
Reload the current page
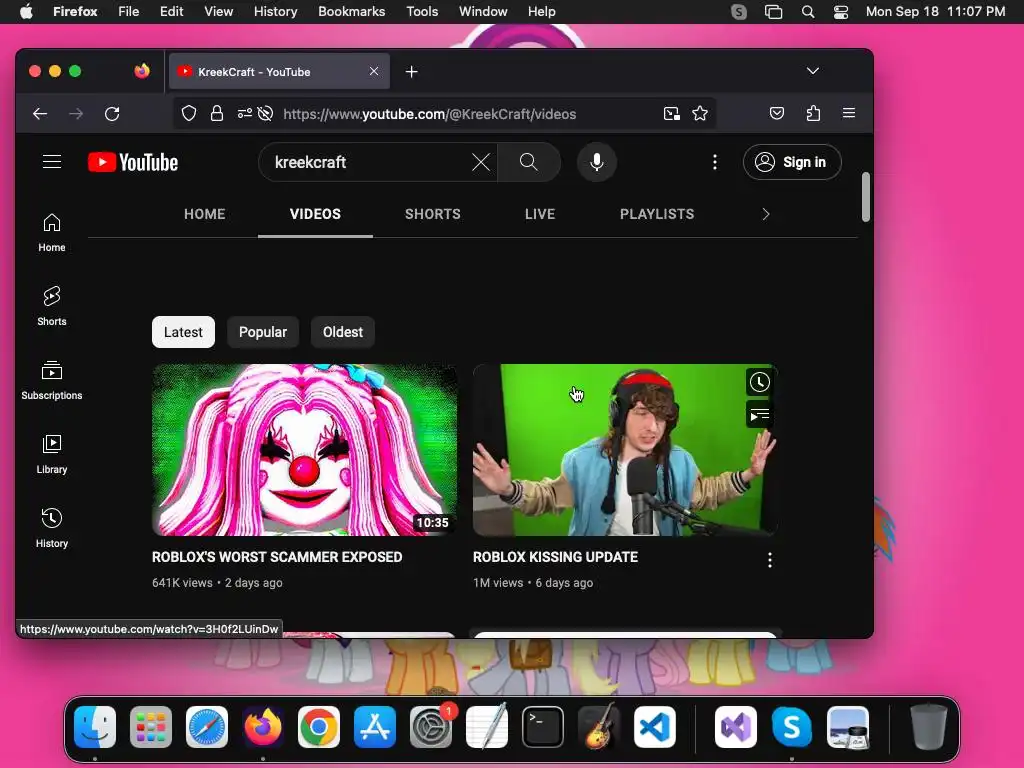(112, 114)
